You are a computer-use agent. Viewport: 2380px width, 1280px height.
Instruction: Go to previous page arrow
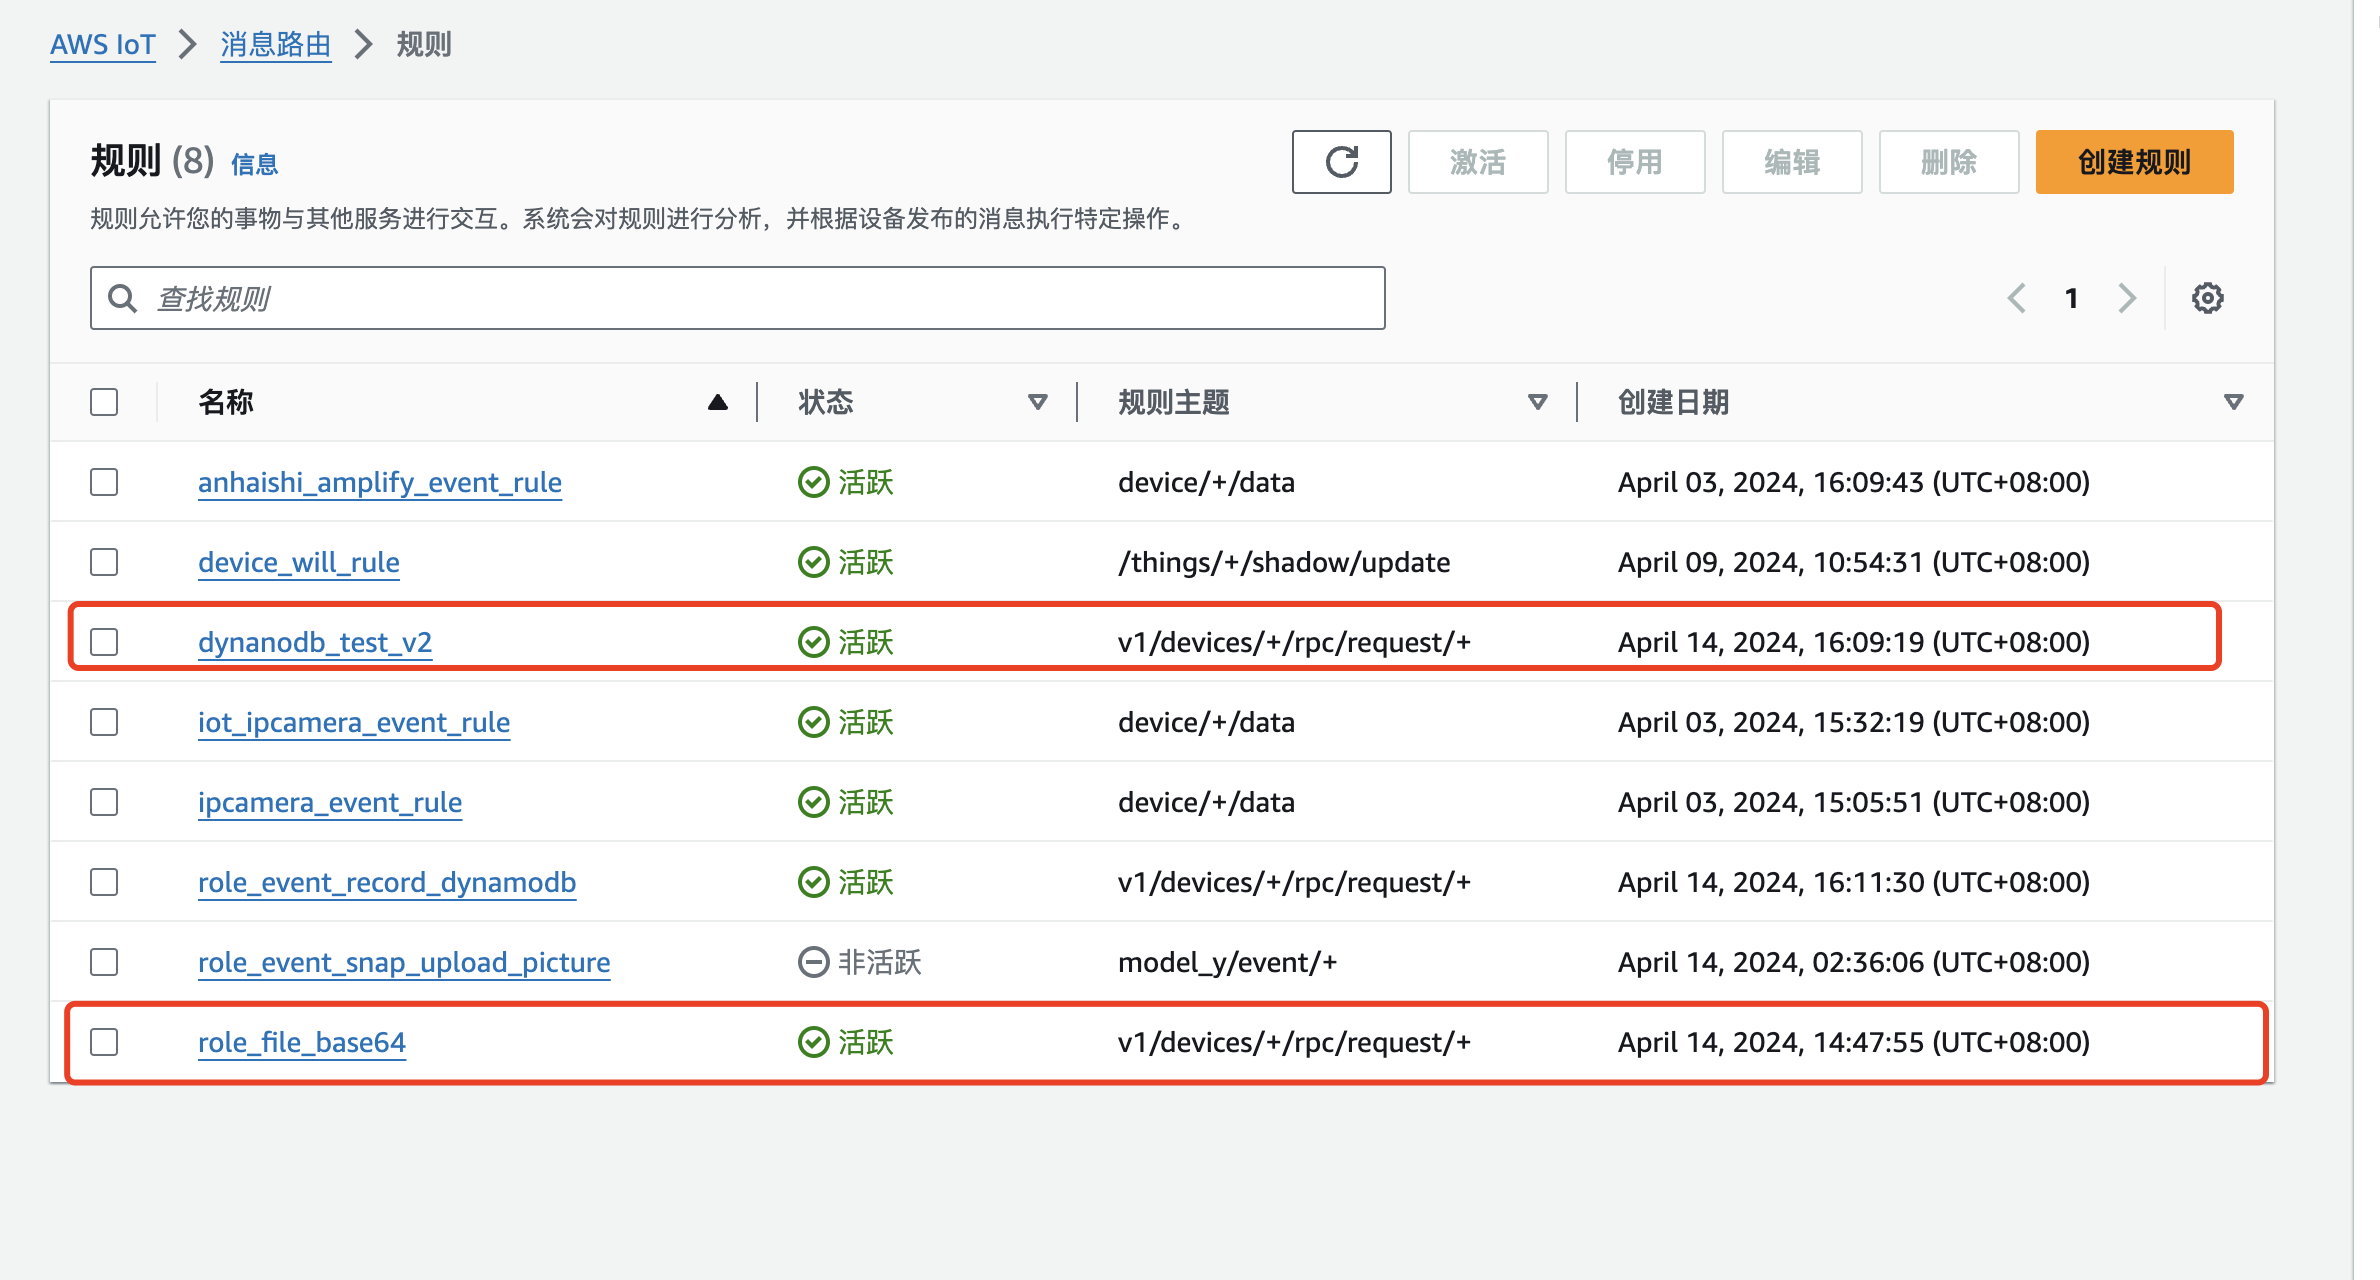[2017, 298]
